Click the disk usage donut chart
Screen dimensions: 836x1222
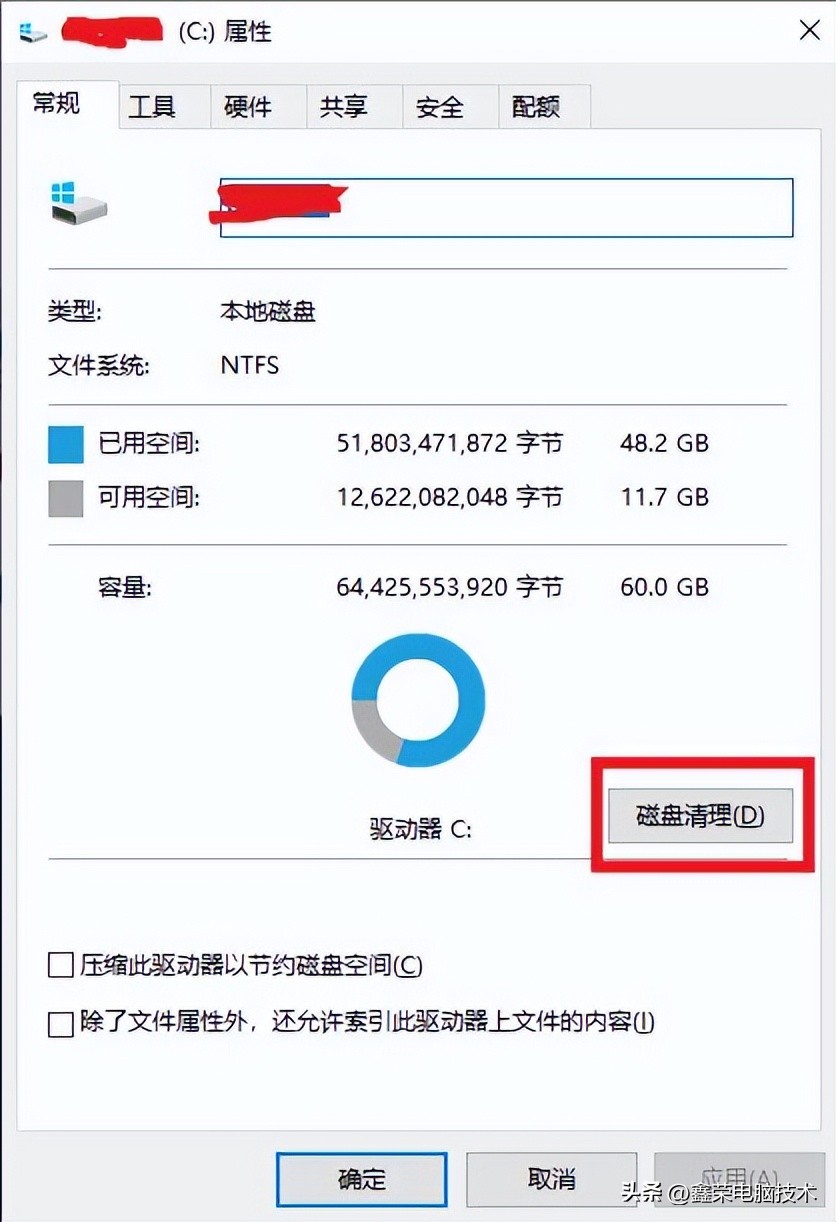418,699
